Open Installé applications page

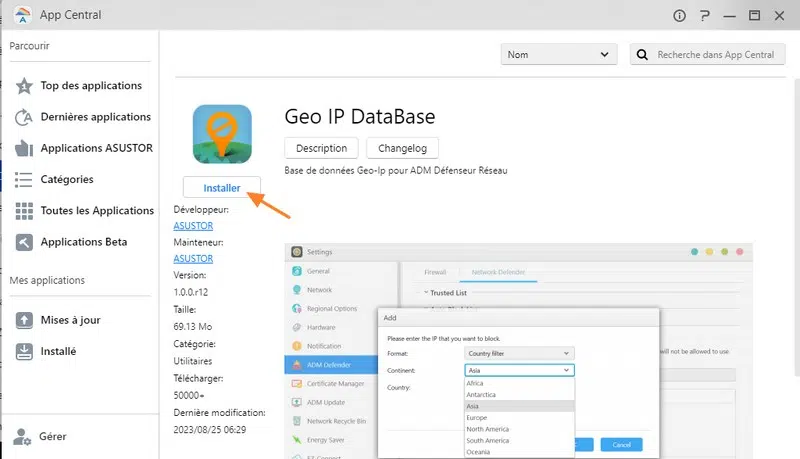point(46,351)
